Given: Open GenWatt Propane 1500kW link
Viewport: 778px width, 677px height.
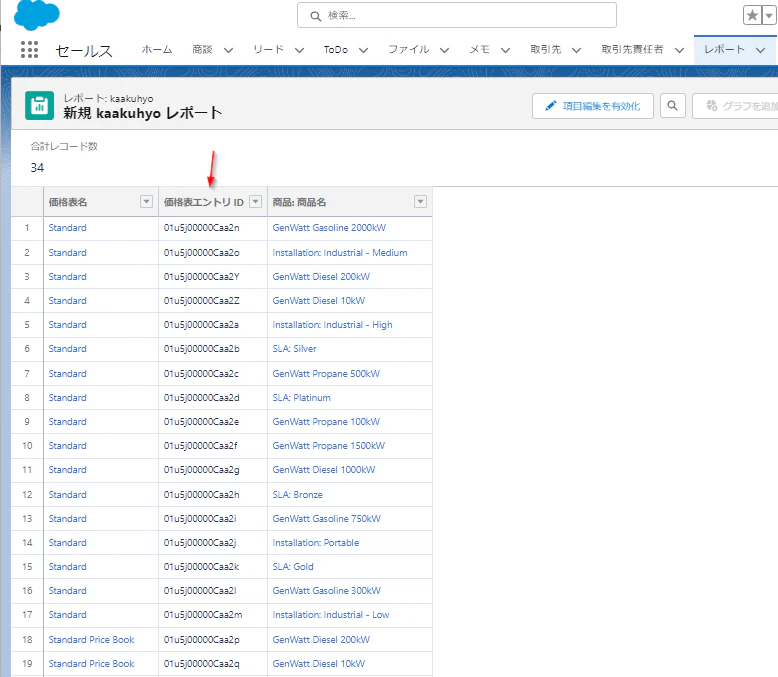Looking at the screenshot, I should point(328,446).
